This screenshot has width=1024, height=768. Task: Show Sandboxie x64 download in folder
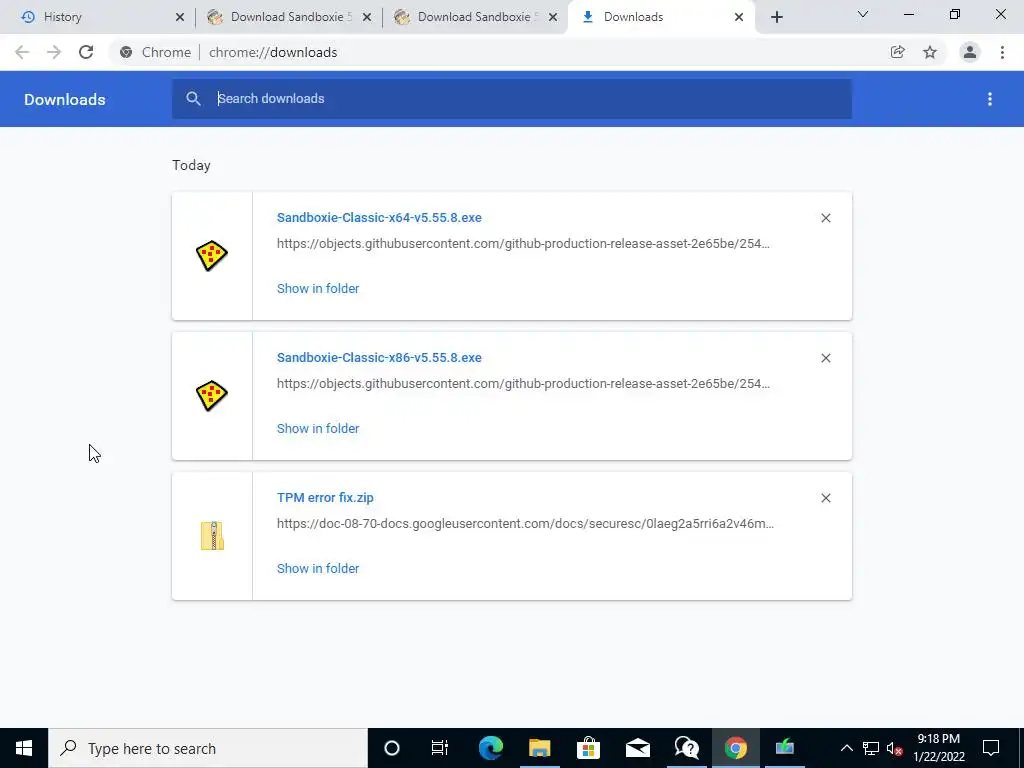(318, 289)
